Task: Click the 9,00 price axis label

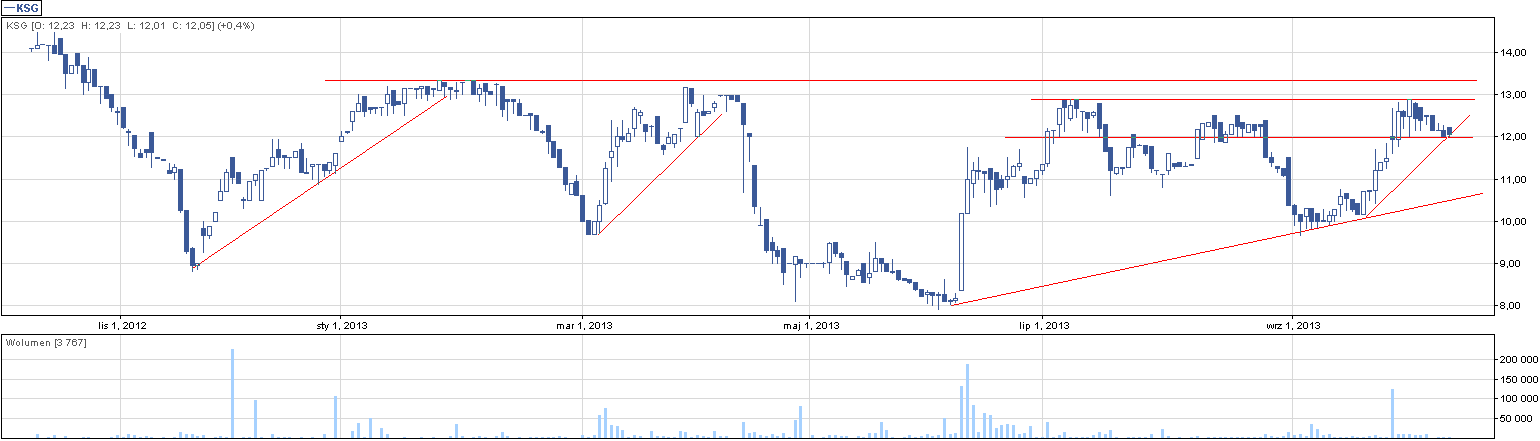Action: (1512, 263)
